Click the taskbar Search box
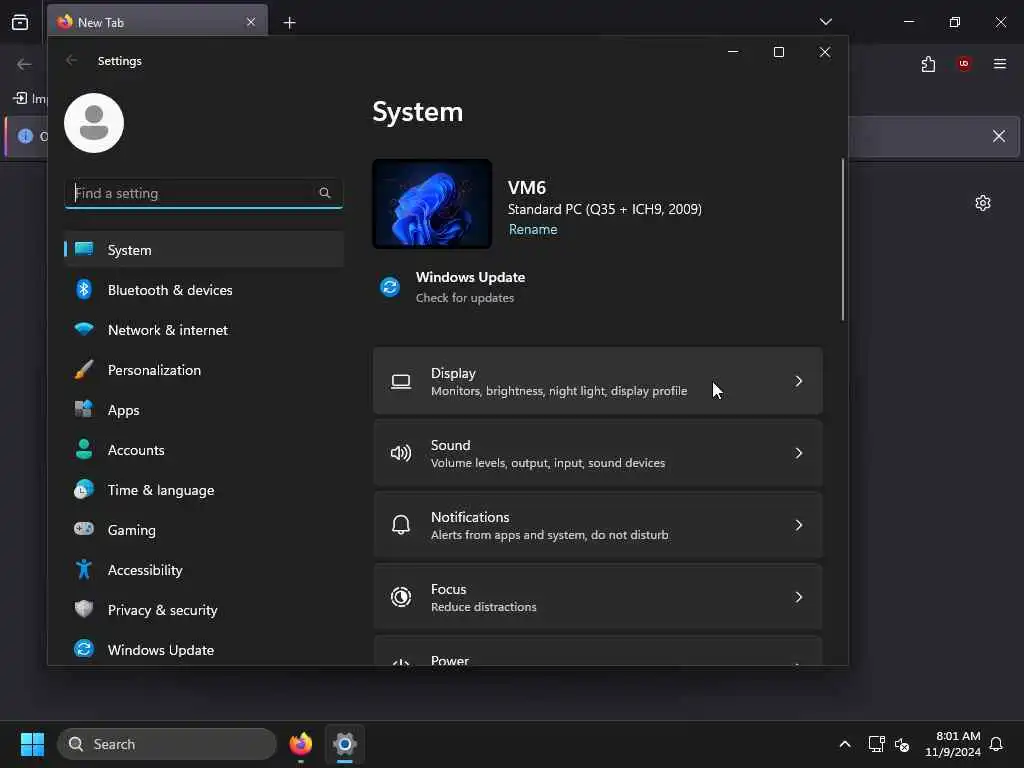Image resolution: width=1024 pixels, height=768 pixels. [x=167, y=744]
